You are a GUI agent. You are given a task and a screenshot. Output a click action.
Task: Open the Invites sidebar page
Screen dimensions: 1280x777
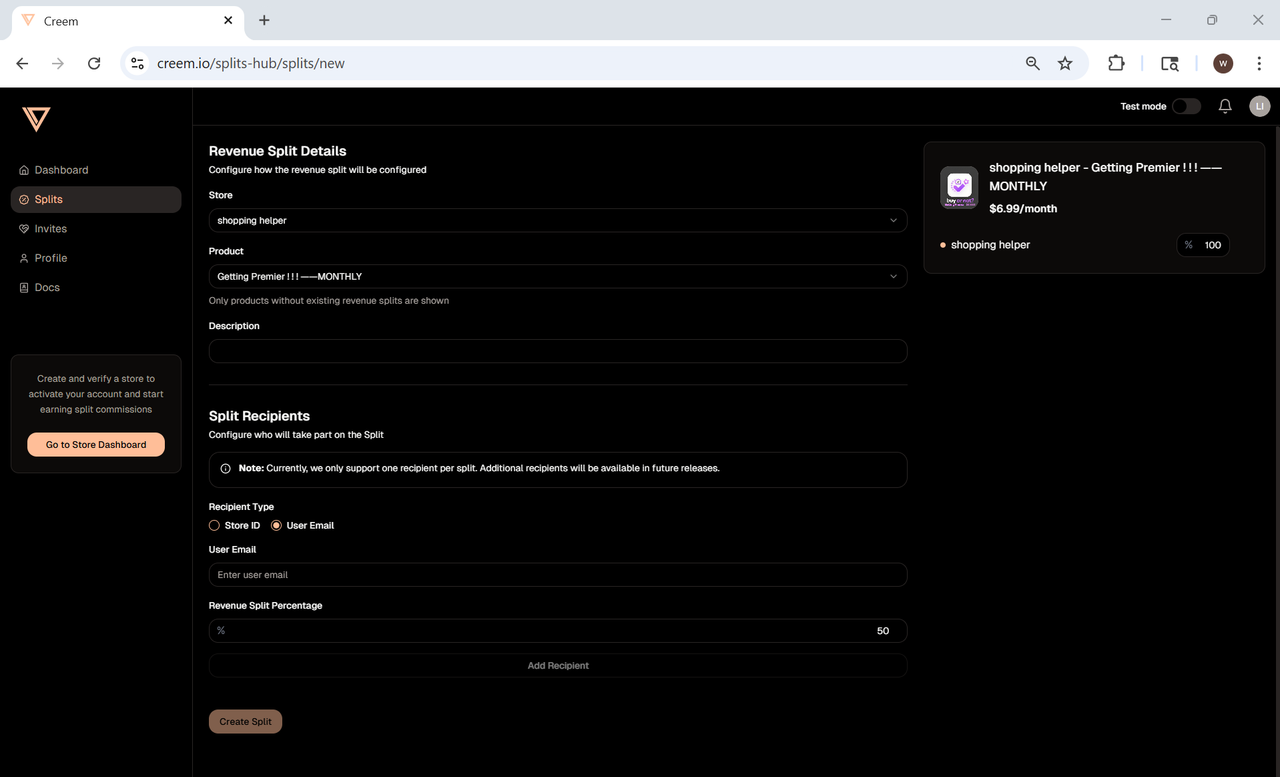click(96, 229)
